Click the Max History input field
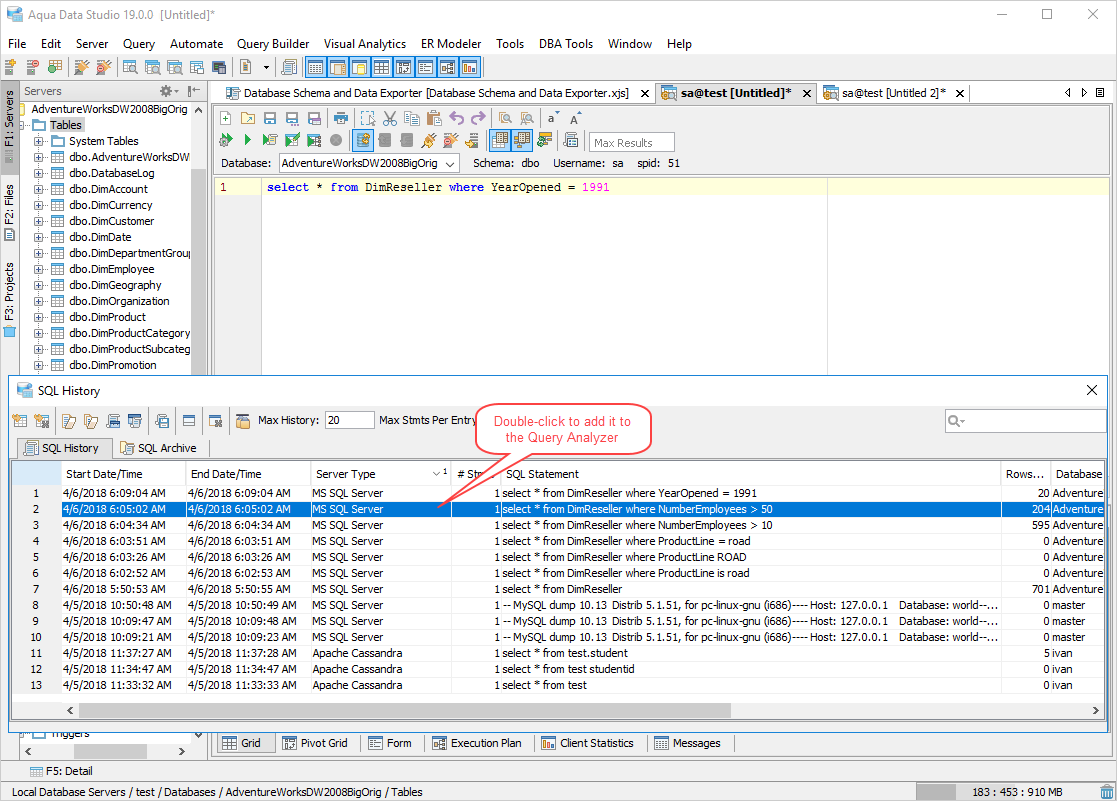The height and width of the screenshot is (801, 1117). pyautogui.click(x=349, y=420)
